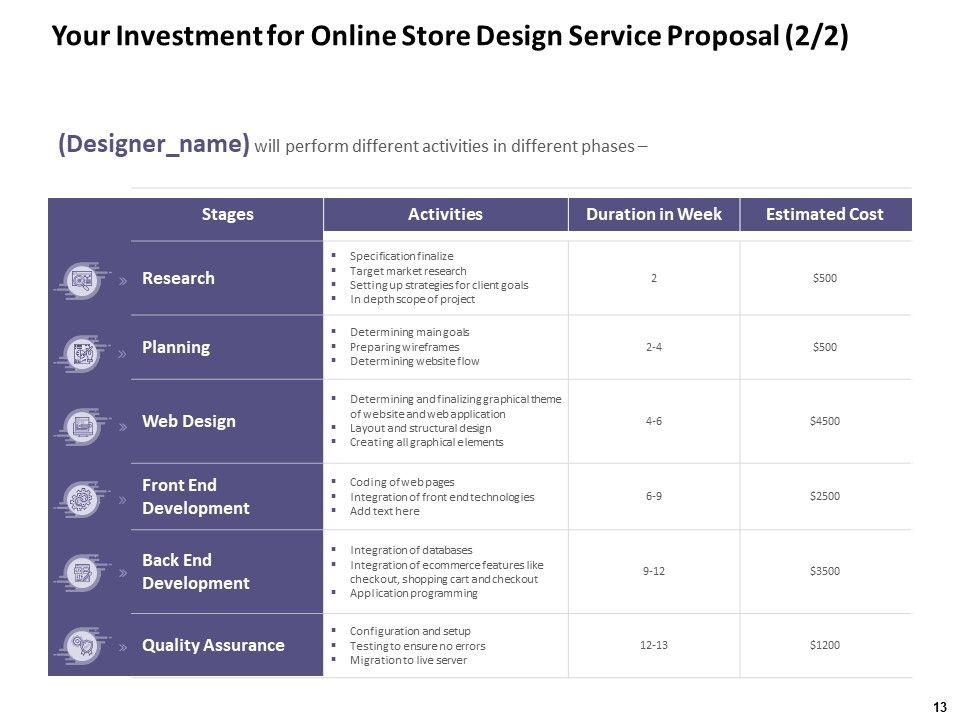Click 'Target market research' bullet
The width and height of the screenshot is (960, 720).
pyautogui.click(x=408, y=271)
